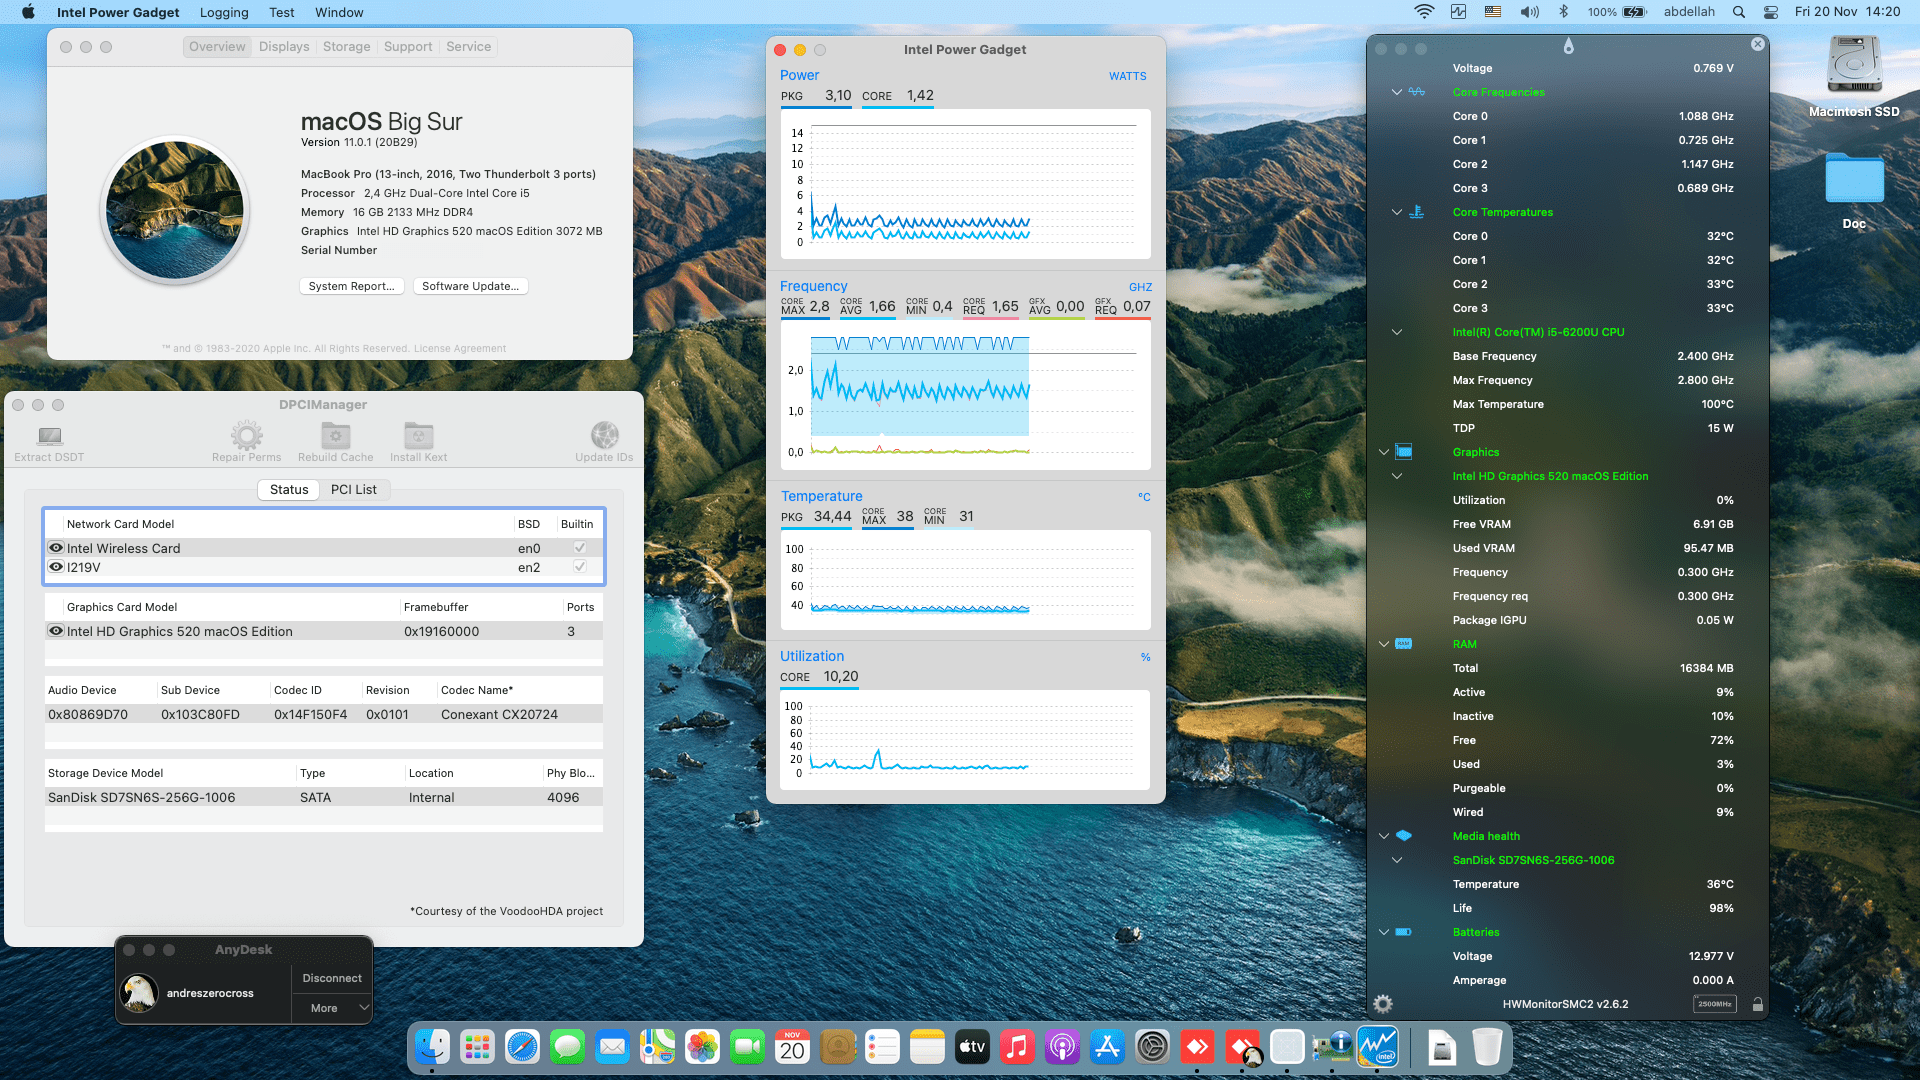This screenshot has height=1080, width=1920.
Task: Collapse the Core Frequencies section
Action: click(x=1396, y=92)
